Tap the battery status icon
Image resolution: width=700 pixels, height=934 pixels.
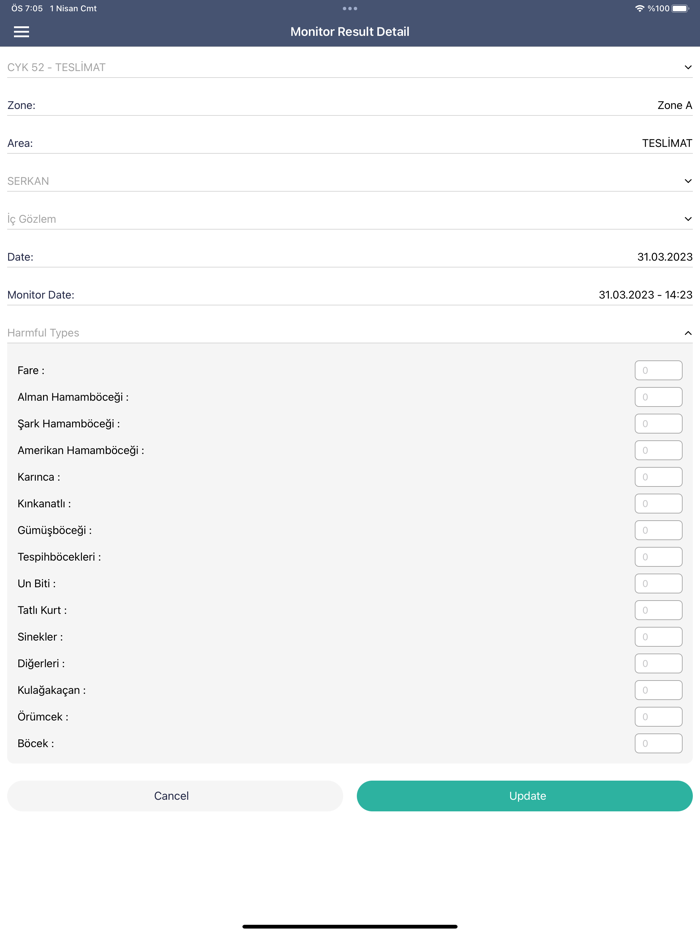pos(680,9)
